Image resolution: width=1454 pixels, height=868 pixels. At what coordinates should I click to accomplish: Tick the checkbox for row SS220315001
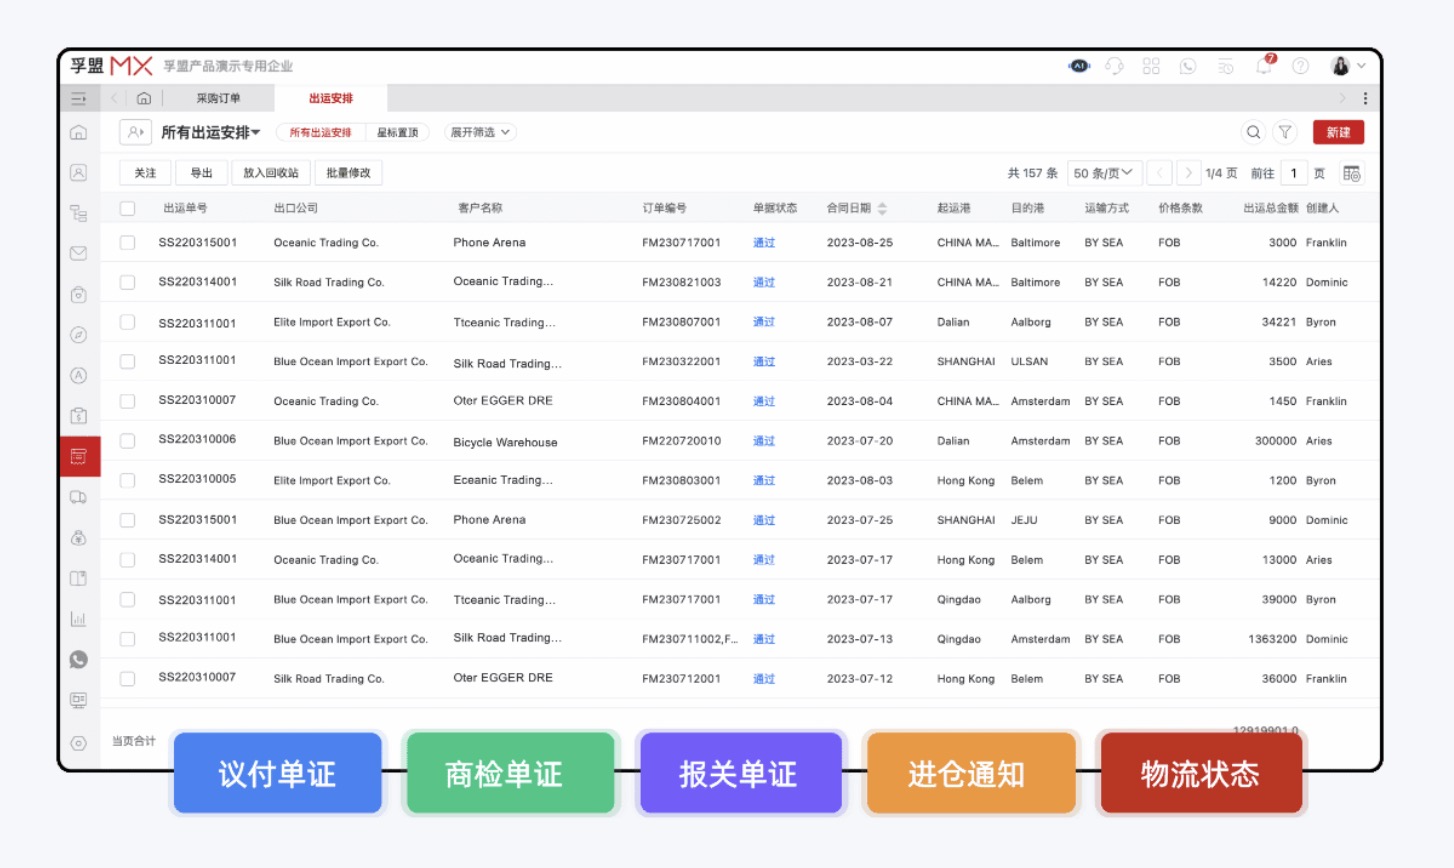pos(126,242)
